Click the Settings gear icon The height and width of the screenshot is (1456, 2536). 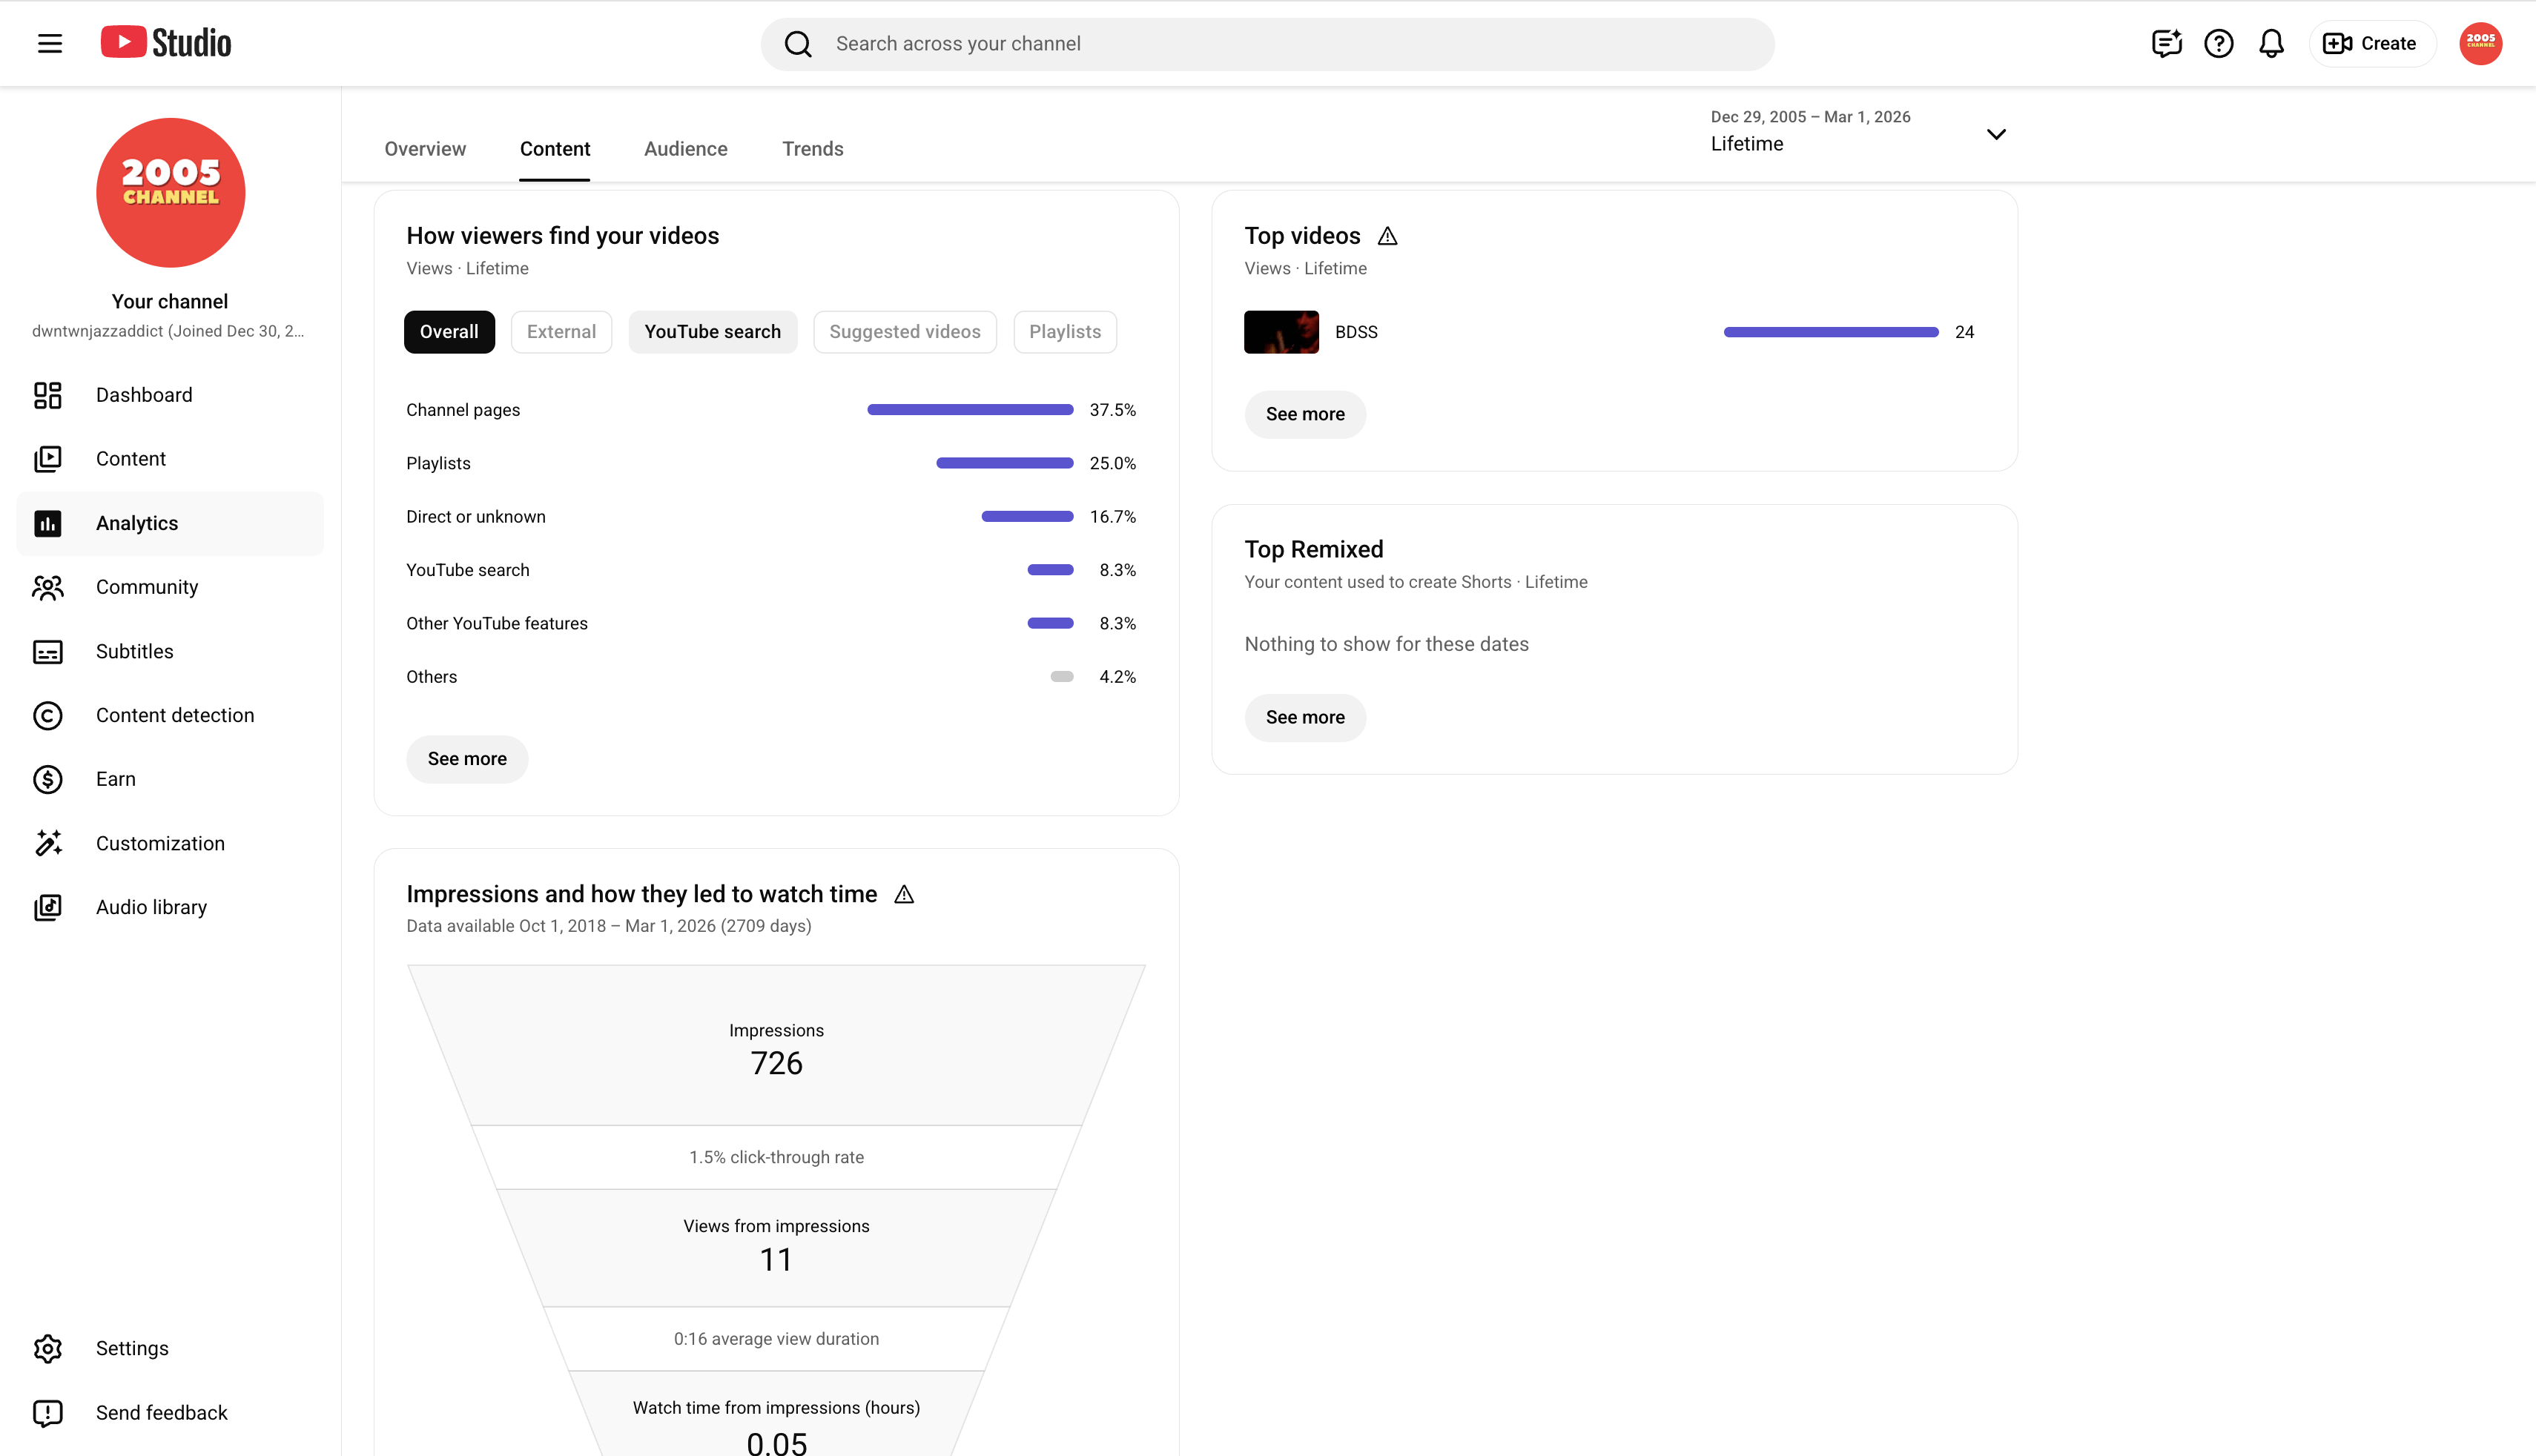tap(47, 1348)
